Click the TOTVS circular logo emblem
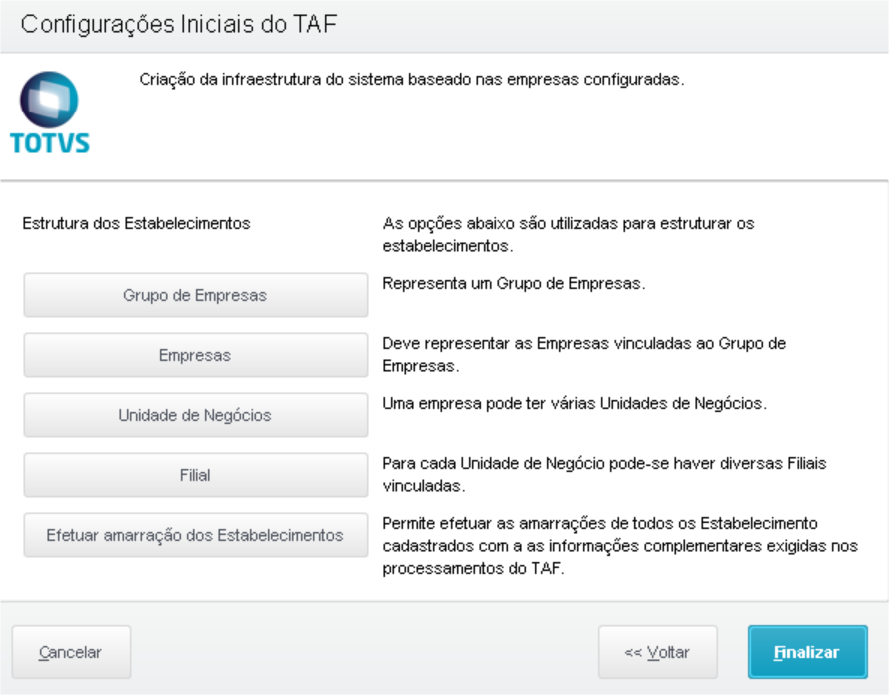Screen dimensions: 889x695 click(x=49, y=99)
